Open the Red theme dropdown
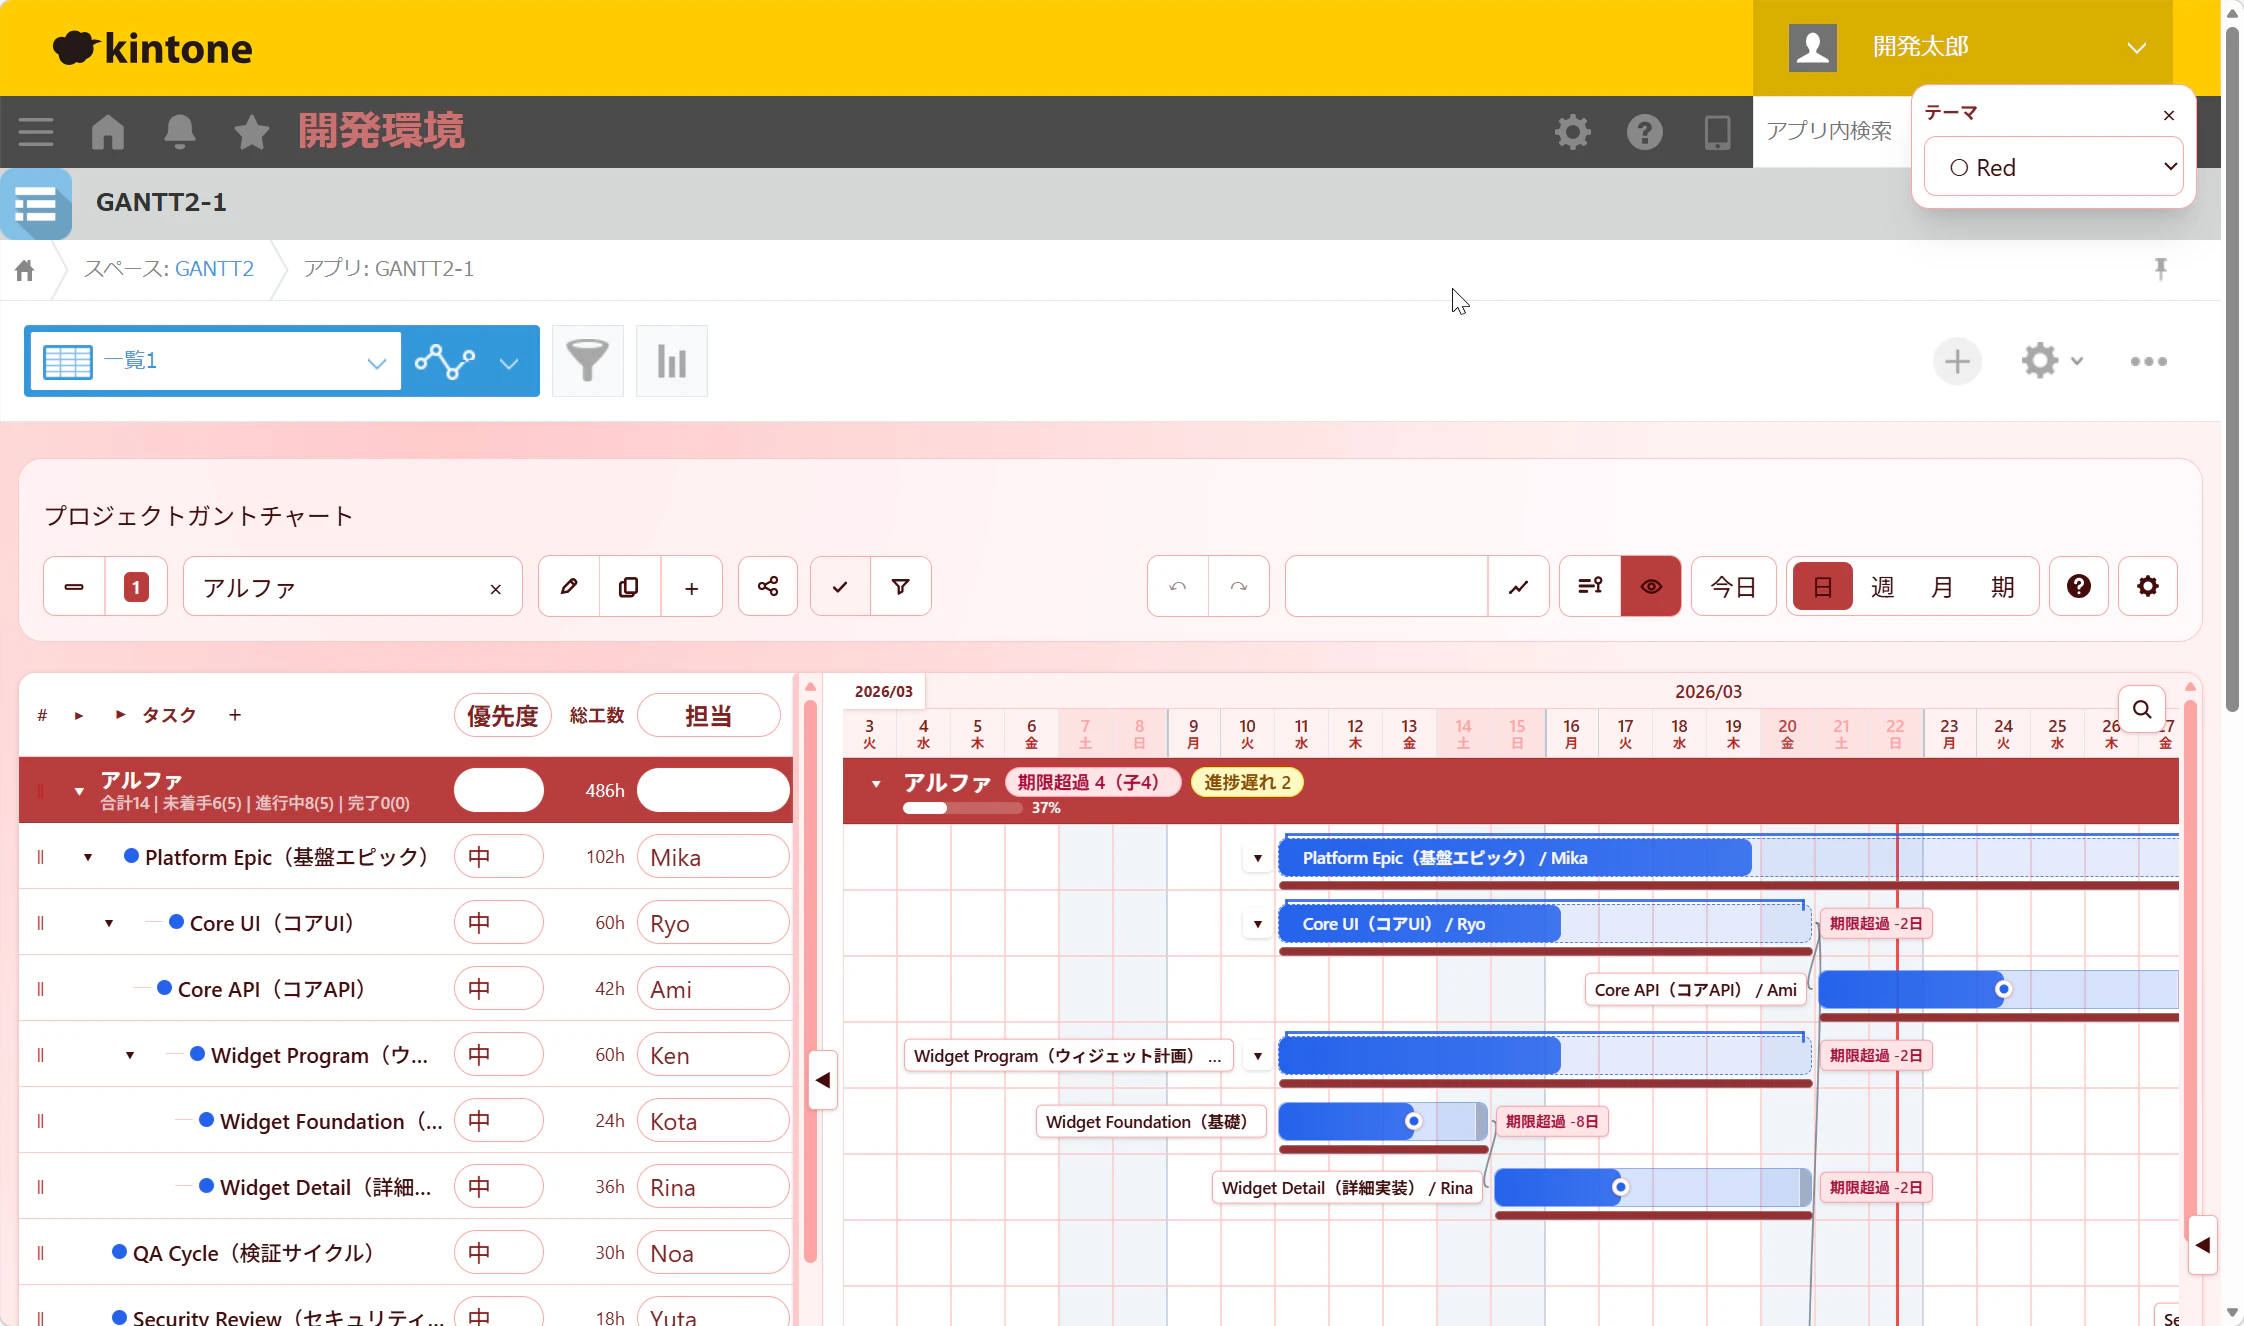Screen dimensions: 2244x1326 coord(2053,167)
